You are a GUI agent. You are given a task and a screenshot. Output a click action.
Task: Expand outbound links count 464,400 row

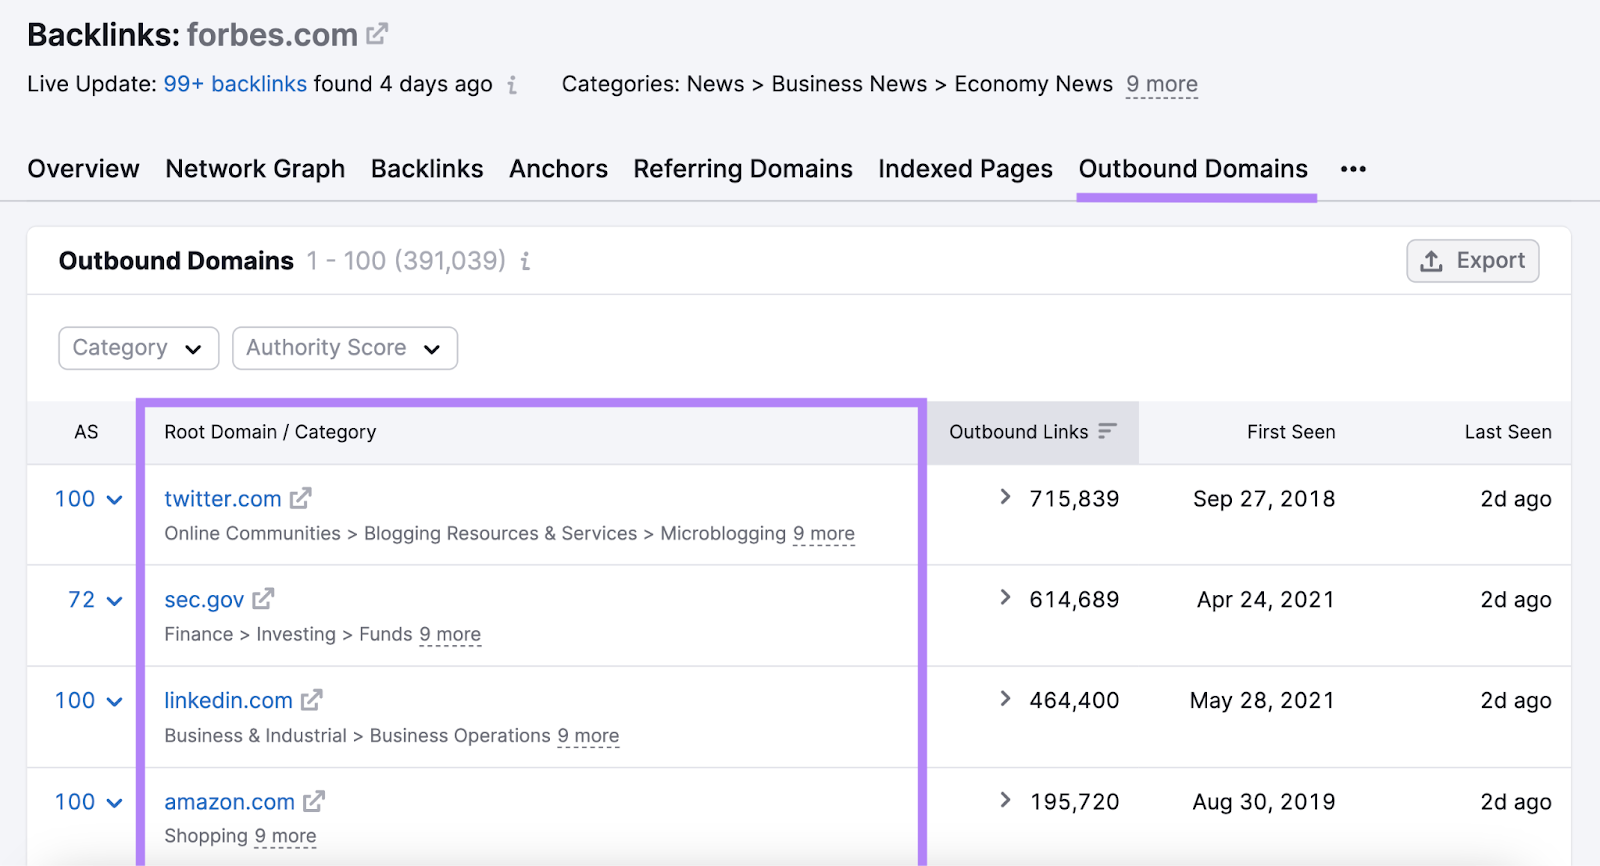1005,699
